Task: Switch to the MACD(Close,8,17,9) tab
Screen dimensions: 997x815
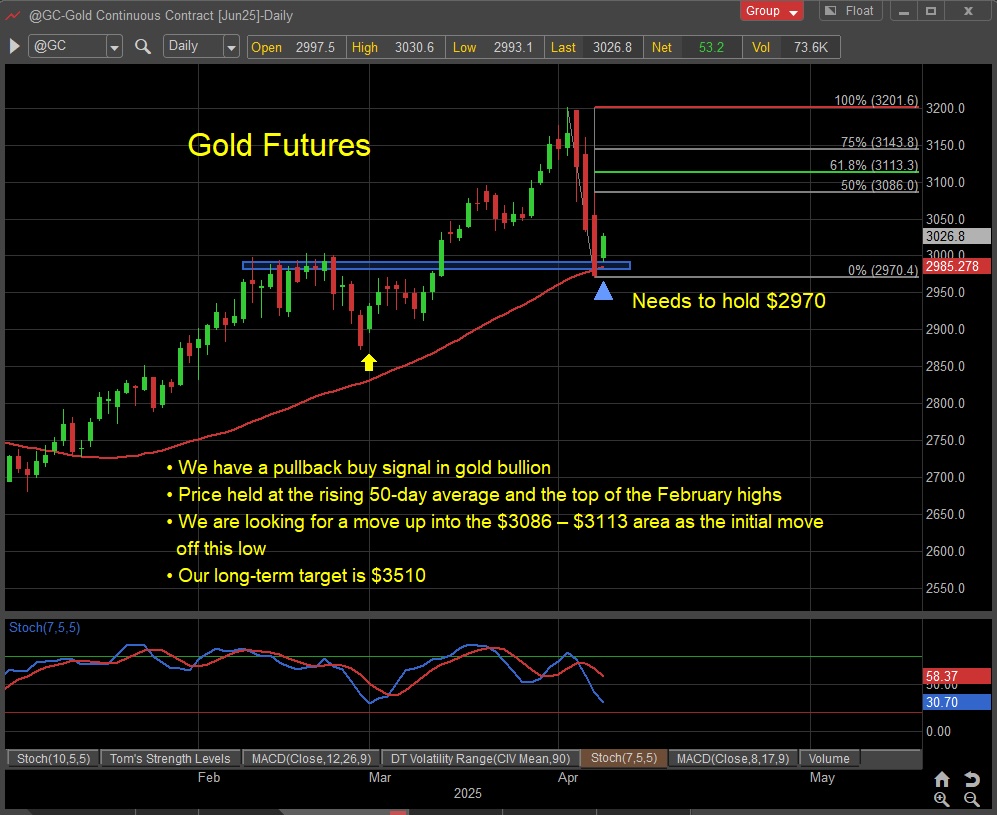Action: 732,758
